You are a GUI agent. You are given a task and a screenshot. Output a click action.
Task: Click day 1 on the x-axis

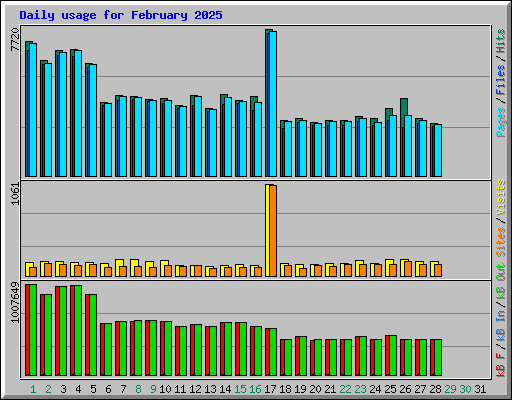[x=33, y=389]
